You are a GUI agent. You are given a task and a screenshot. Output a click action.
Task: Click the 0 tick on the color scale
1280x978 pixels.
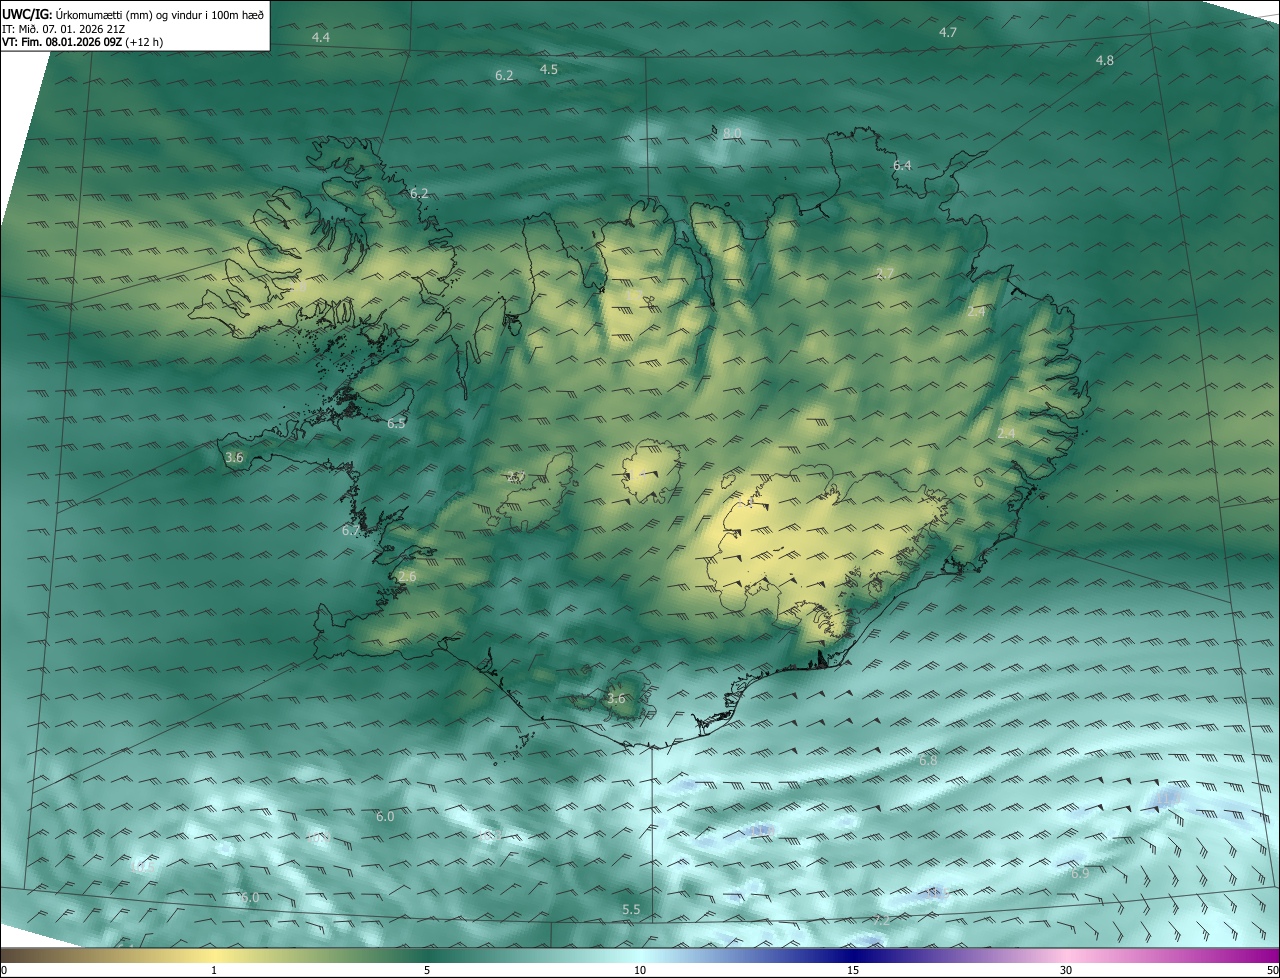point(4,970)
